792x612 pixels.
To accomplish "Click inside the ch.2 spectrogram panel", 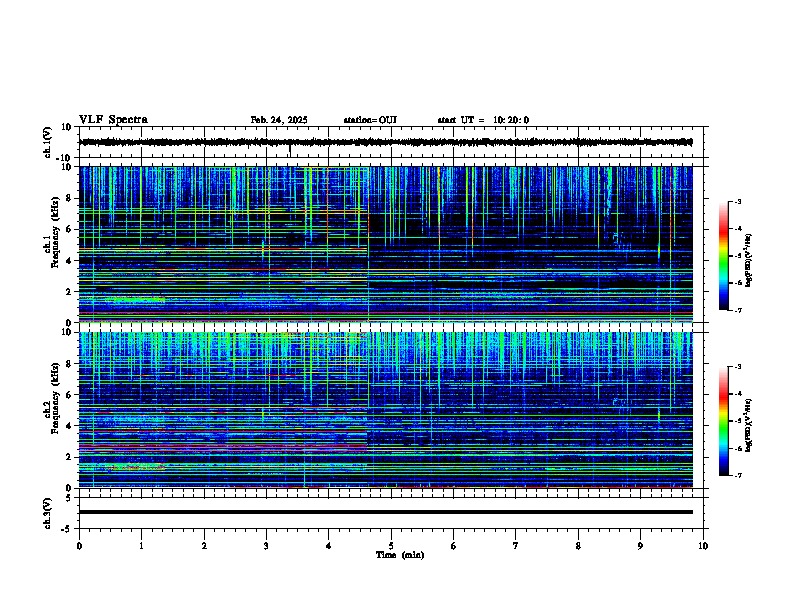I will click(386, 410).
